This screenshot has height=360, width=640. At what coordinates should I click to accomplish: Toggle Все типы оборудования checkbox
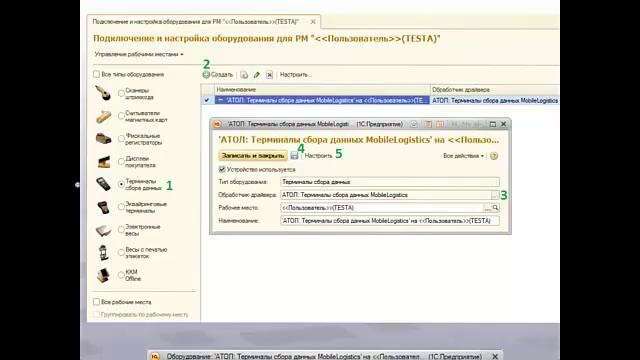pos(96,74)
